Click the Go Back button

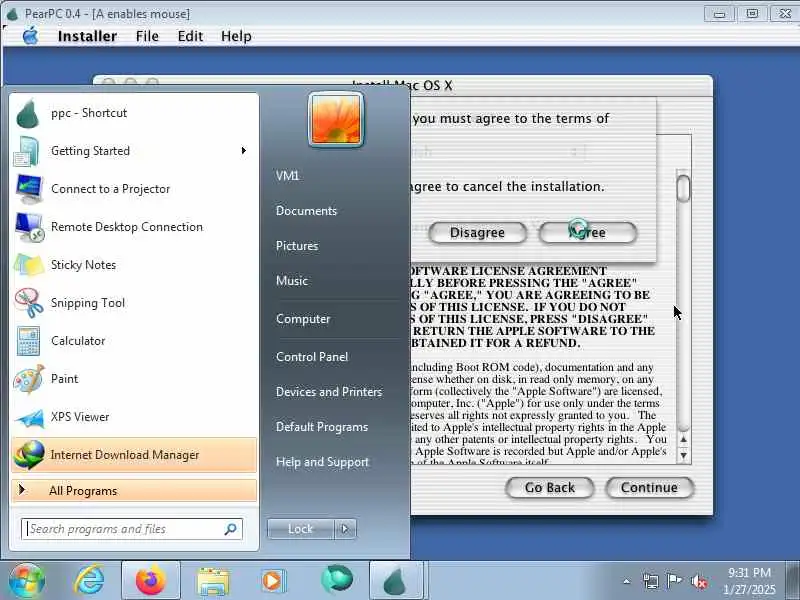549,488
